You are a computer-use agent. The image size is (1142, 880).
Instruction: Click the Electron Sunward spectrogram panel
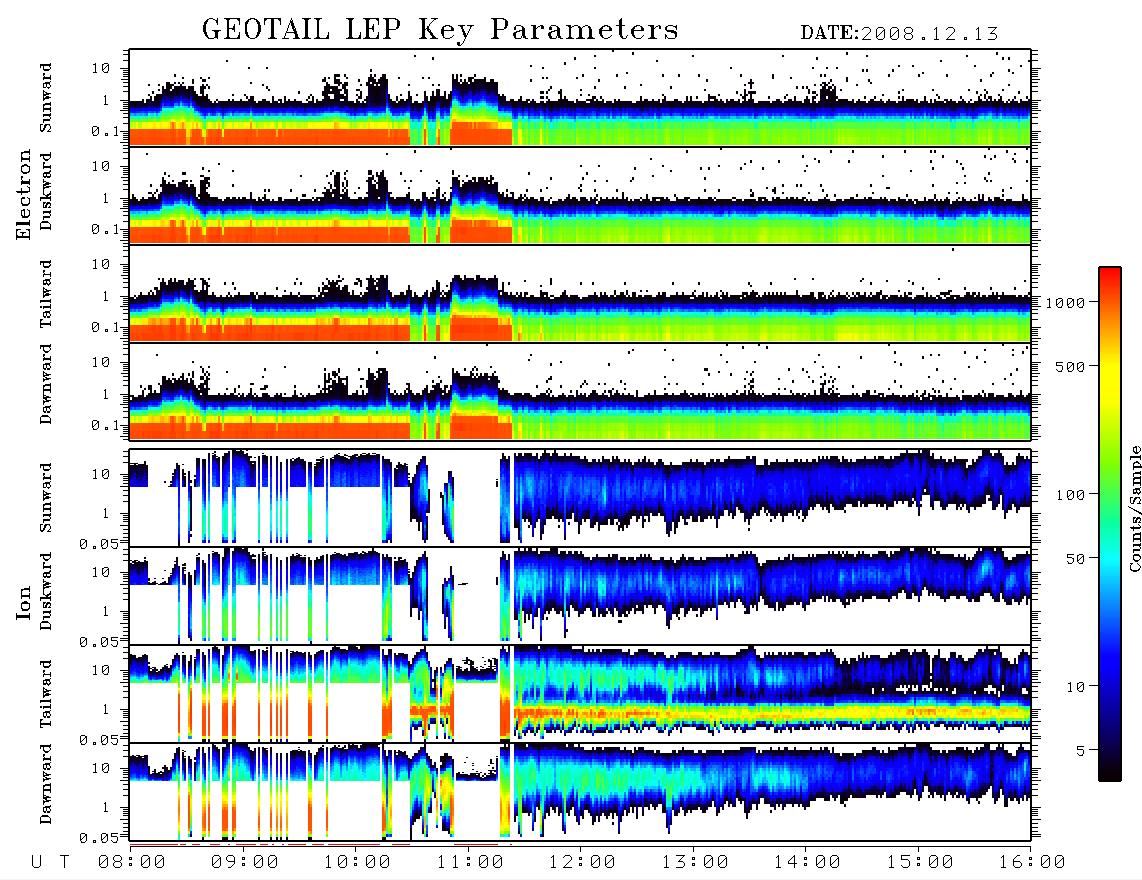coord(580,98)
